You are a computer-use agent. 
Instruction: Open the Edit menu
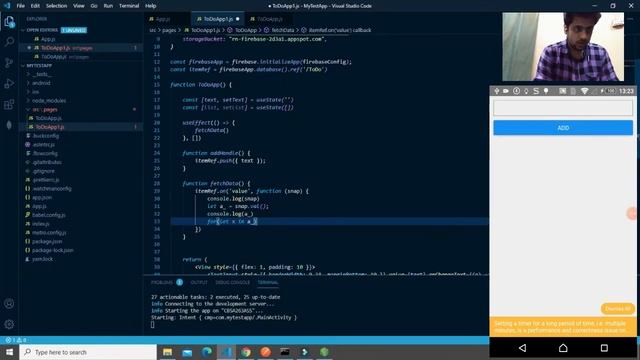(35, 6)
